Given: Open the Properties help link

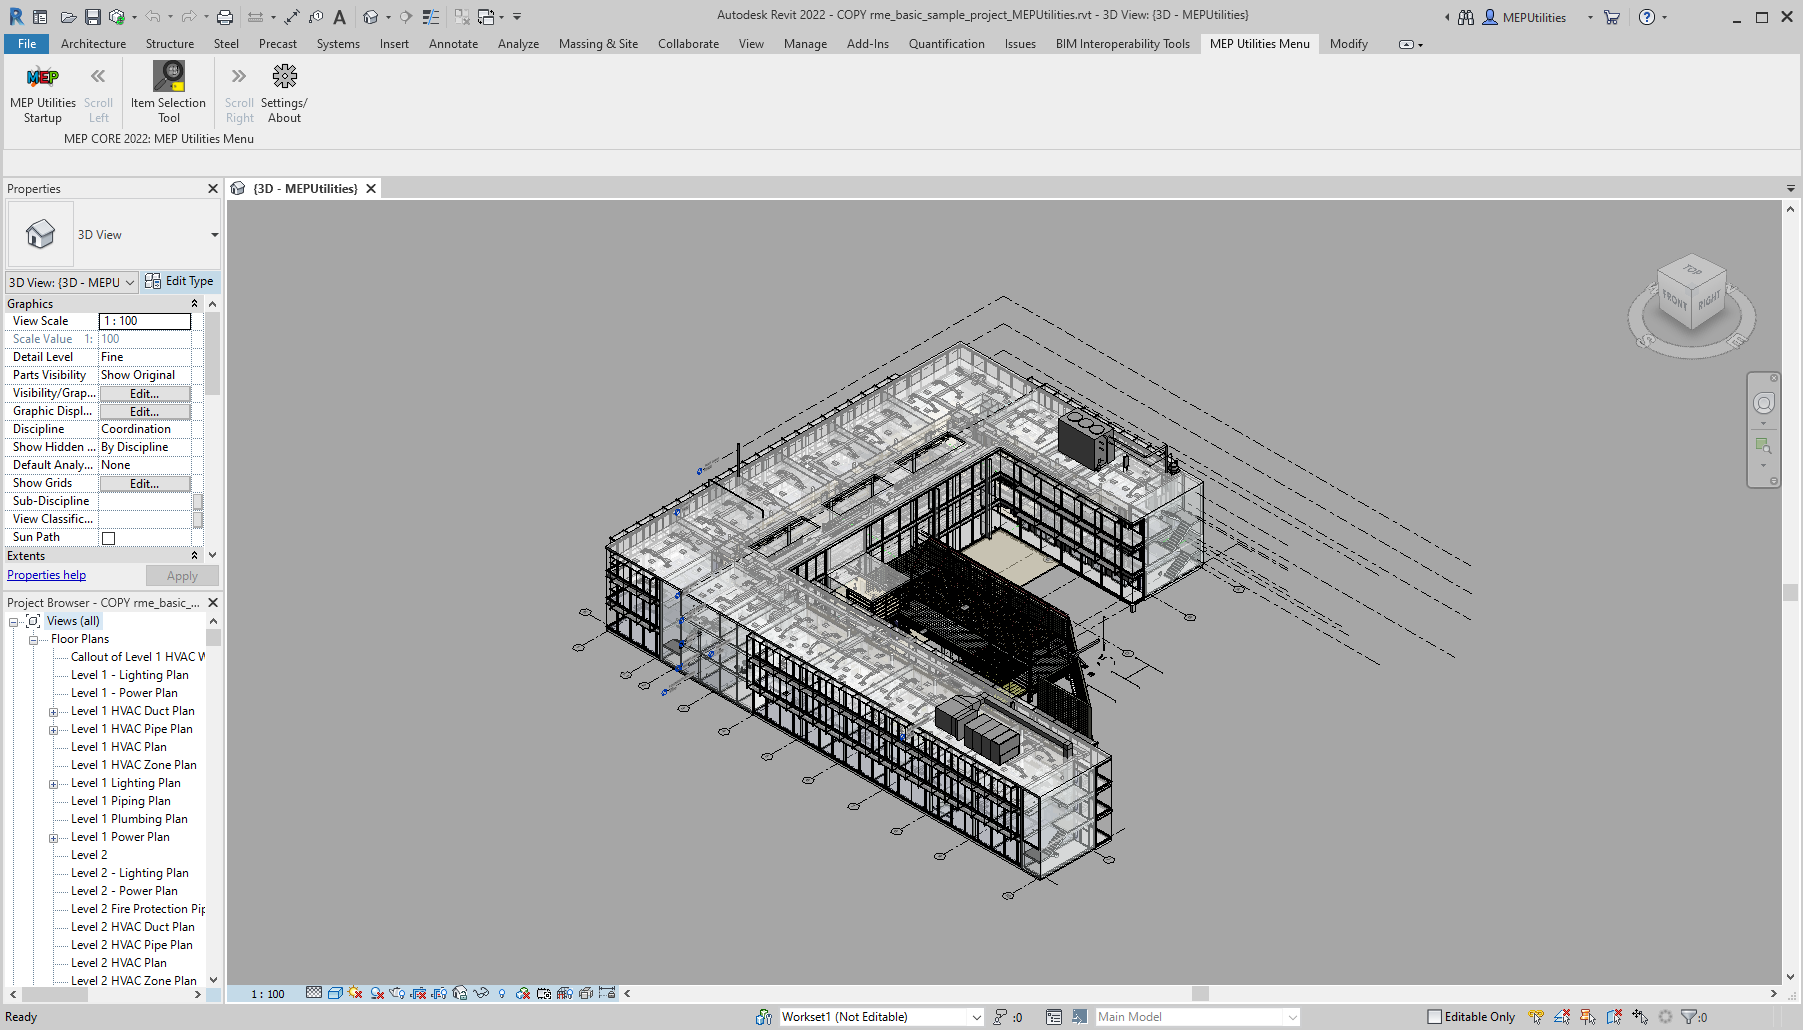Looking at the screenshot, I should click(46, 575).
